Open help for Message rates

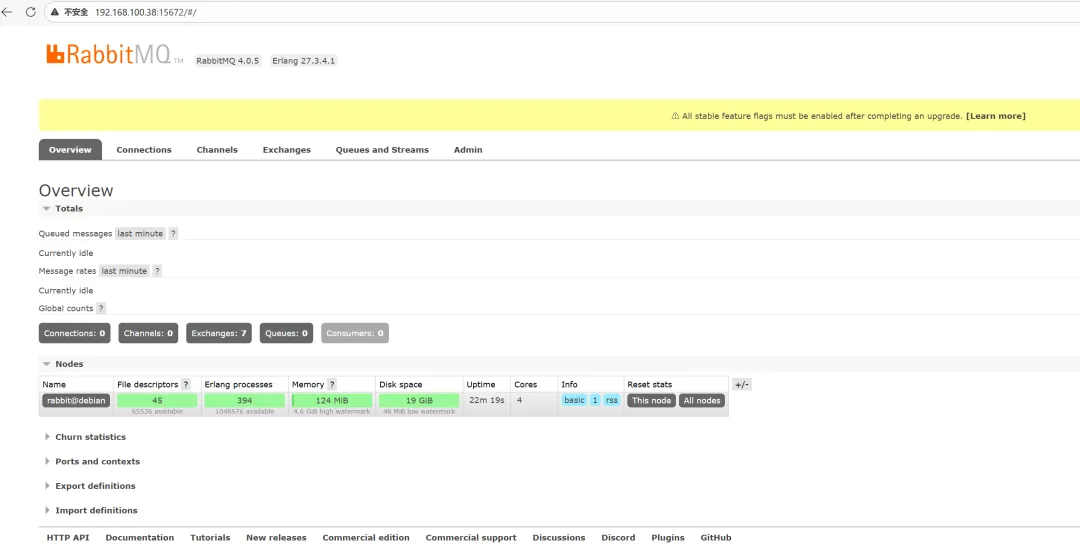pyautogui.click(x=157, y=271)
